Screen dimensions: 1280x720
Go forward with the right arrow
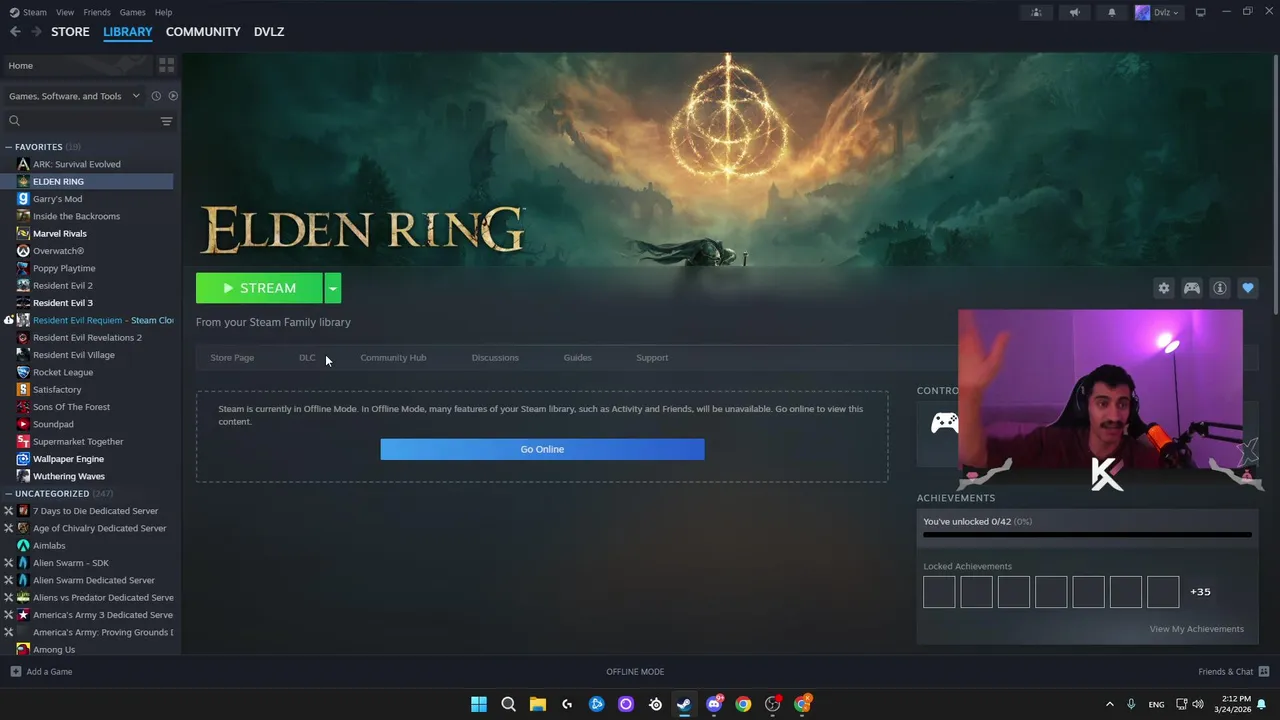tap(37, 32)
